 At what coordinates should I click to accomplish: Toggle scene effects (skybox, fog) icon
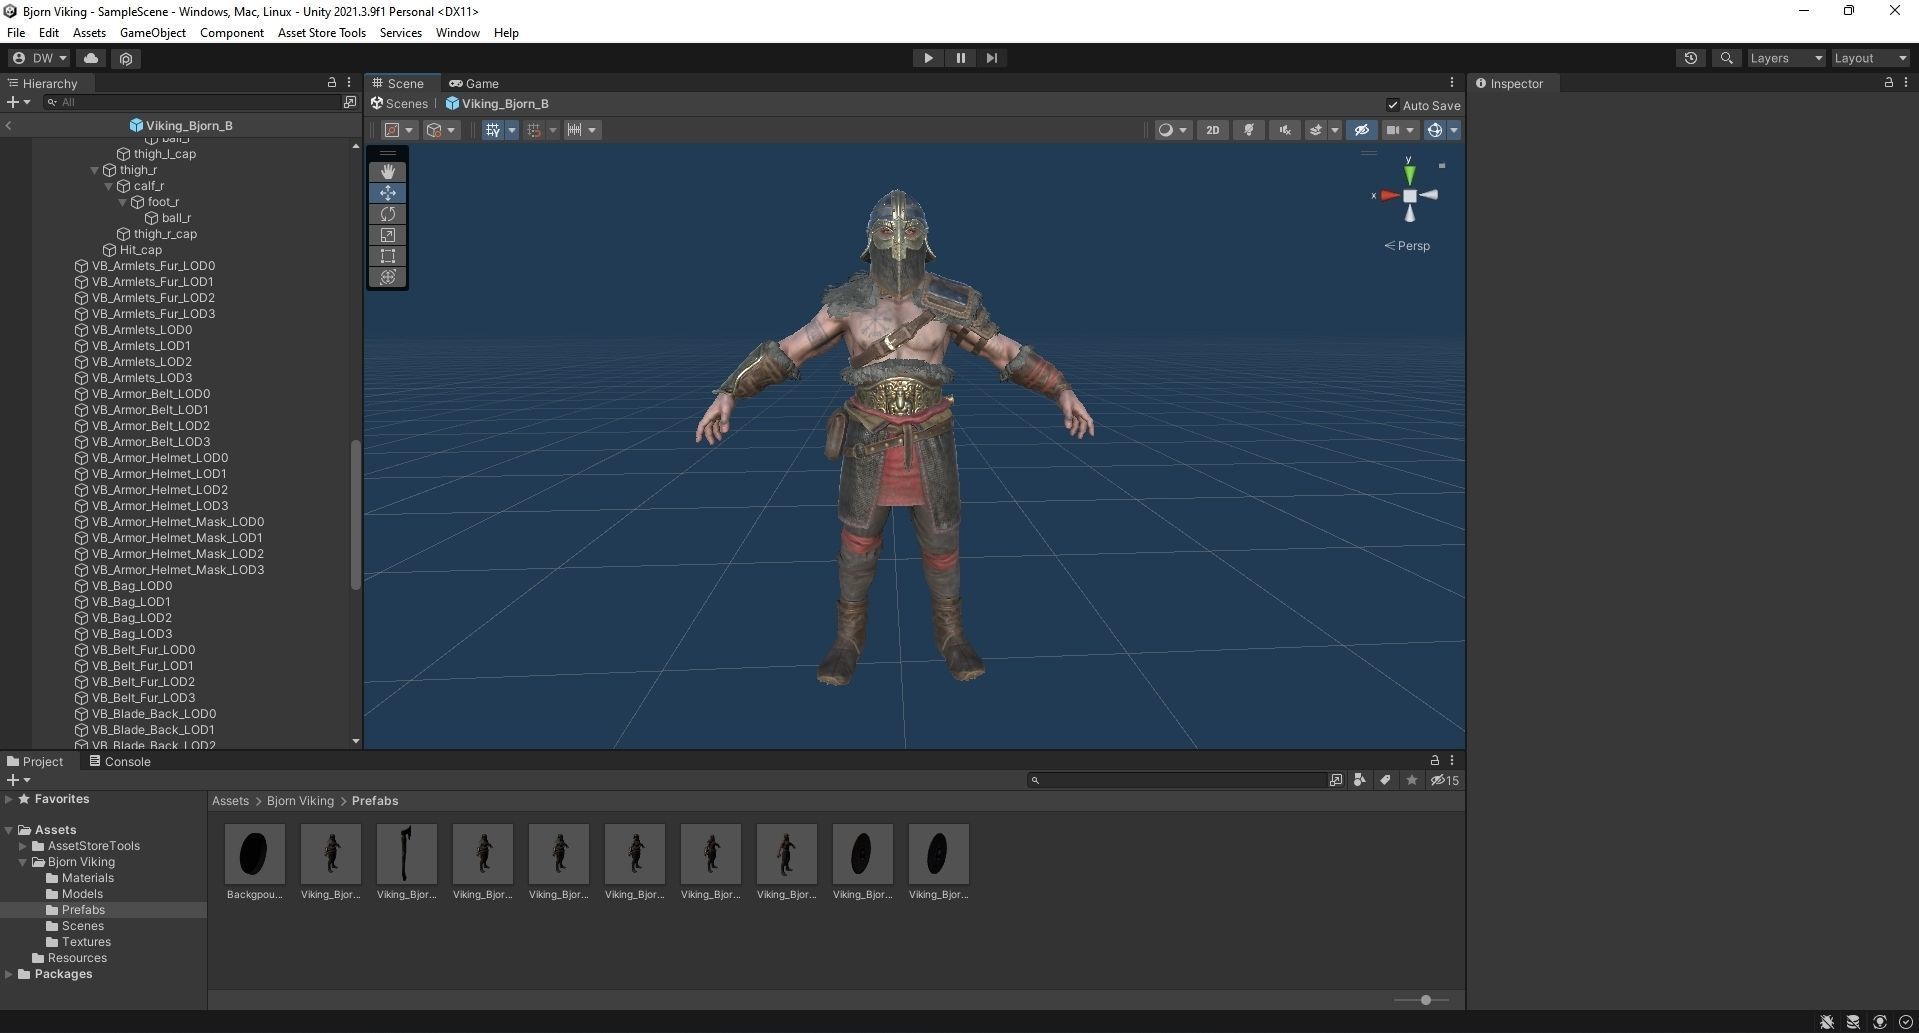pyautogui.click(x=1316, y=130)
